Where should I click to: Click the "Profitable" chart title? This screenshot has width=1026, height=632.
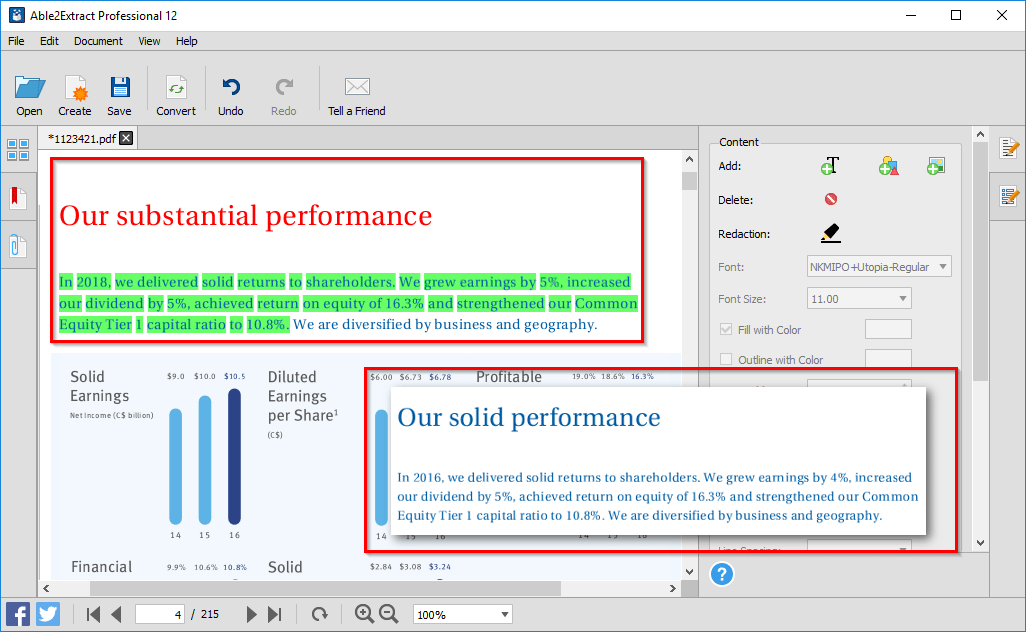point(509,377)
